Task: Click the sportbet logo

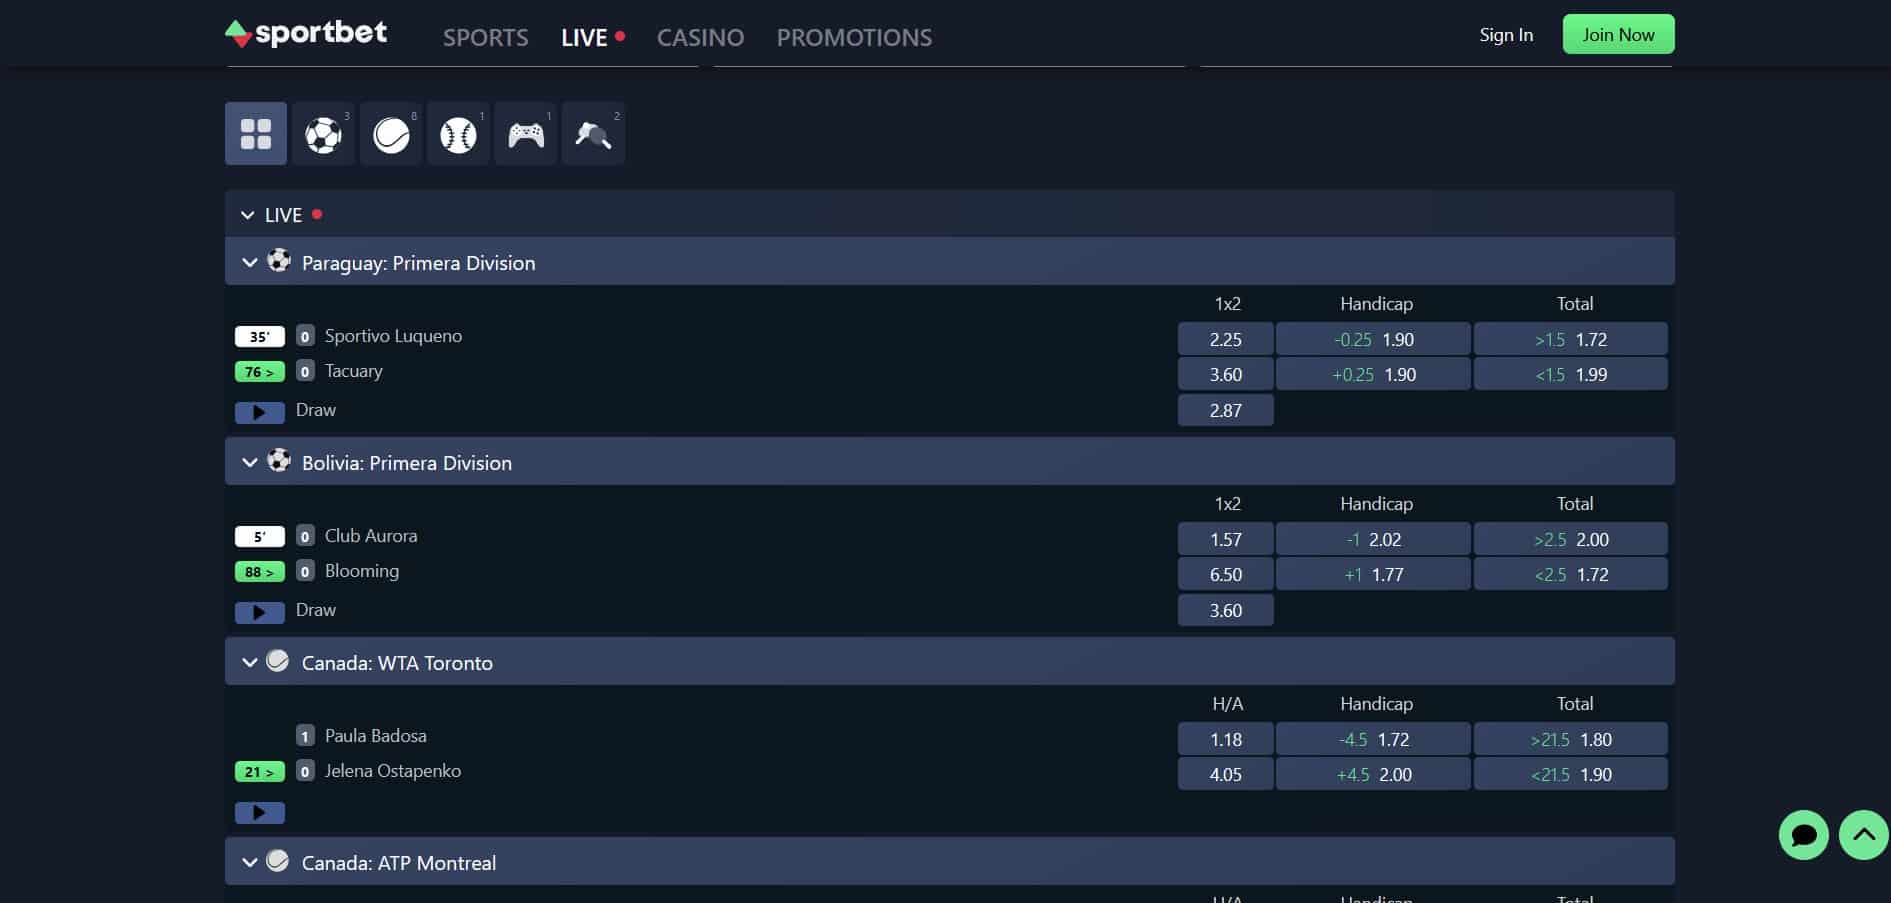Action: (x=306, y=34)
